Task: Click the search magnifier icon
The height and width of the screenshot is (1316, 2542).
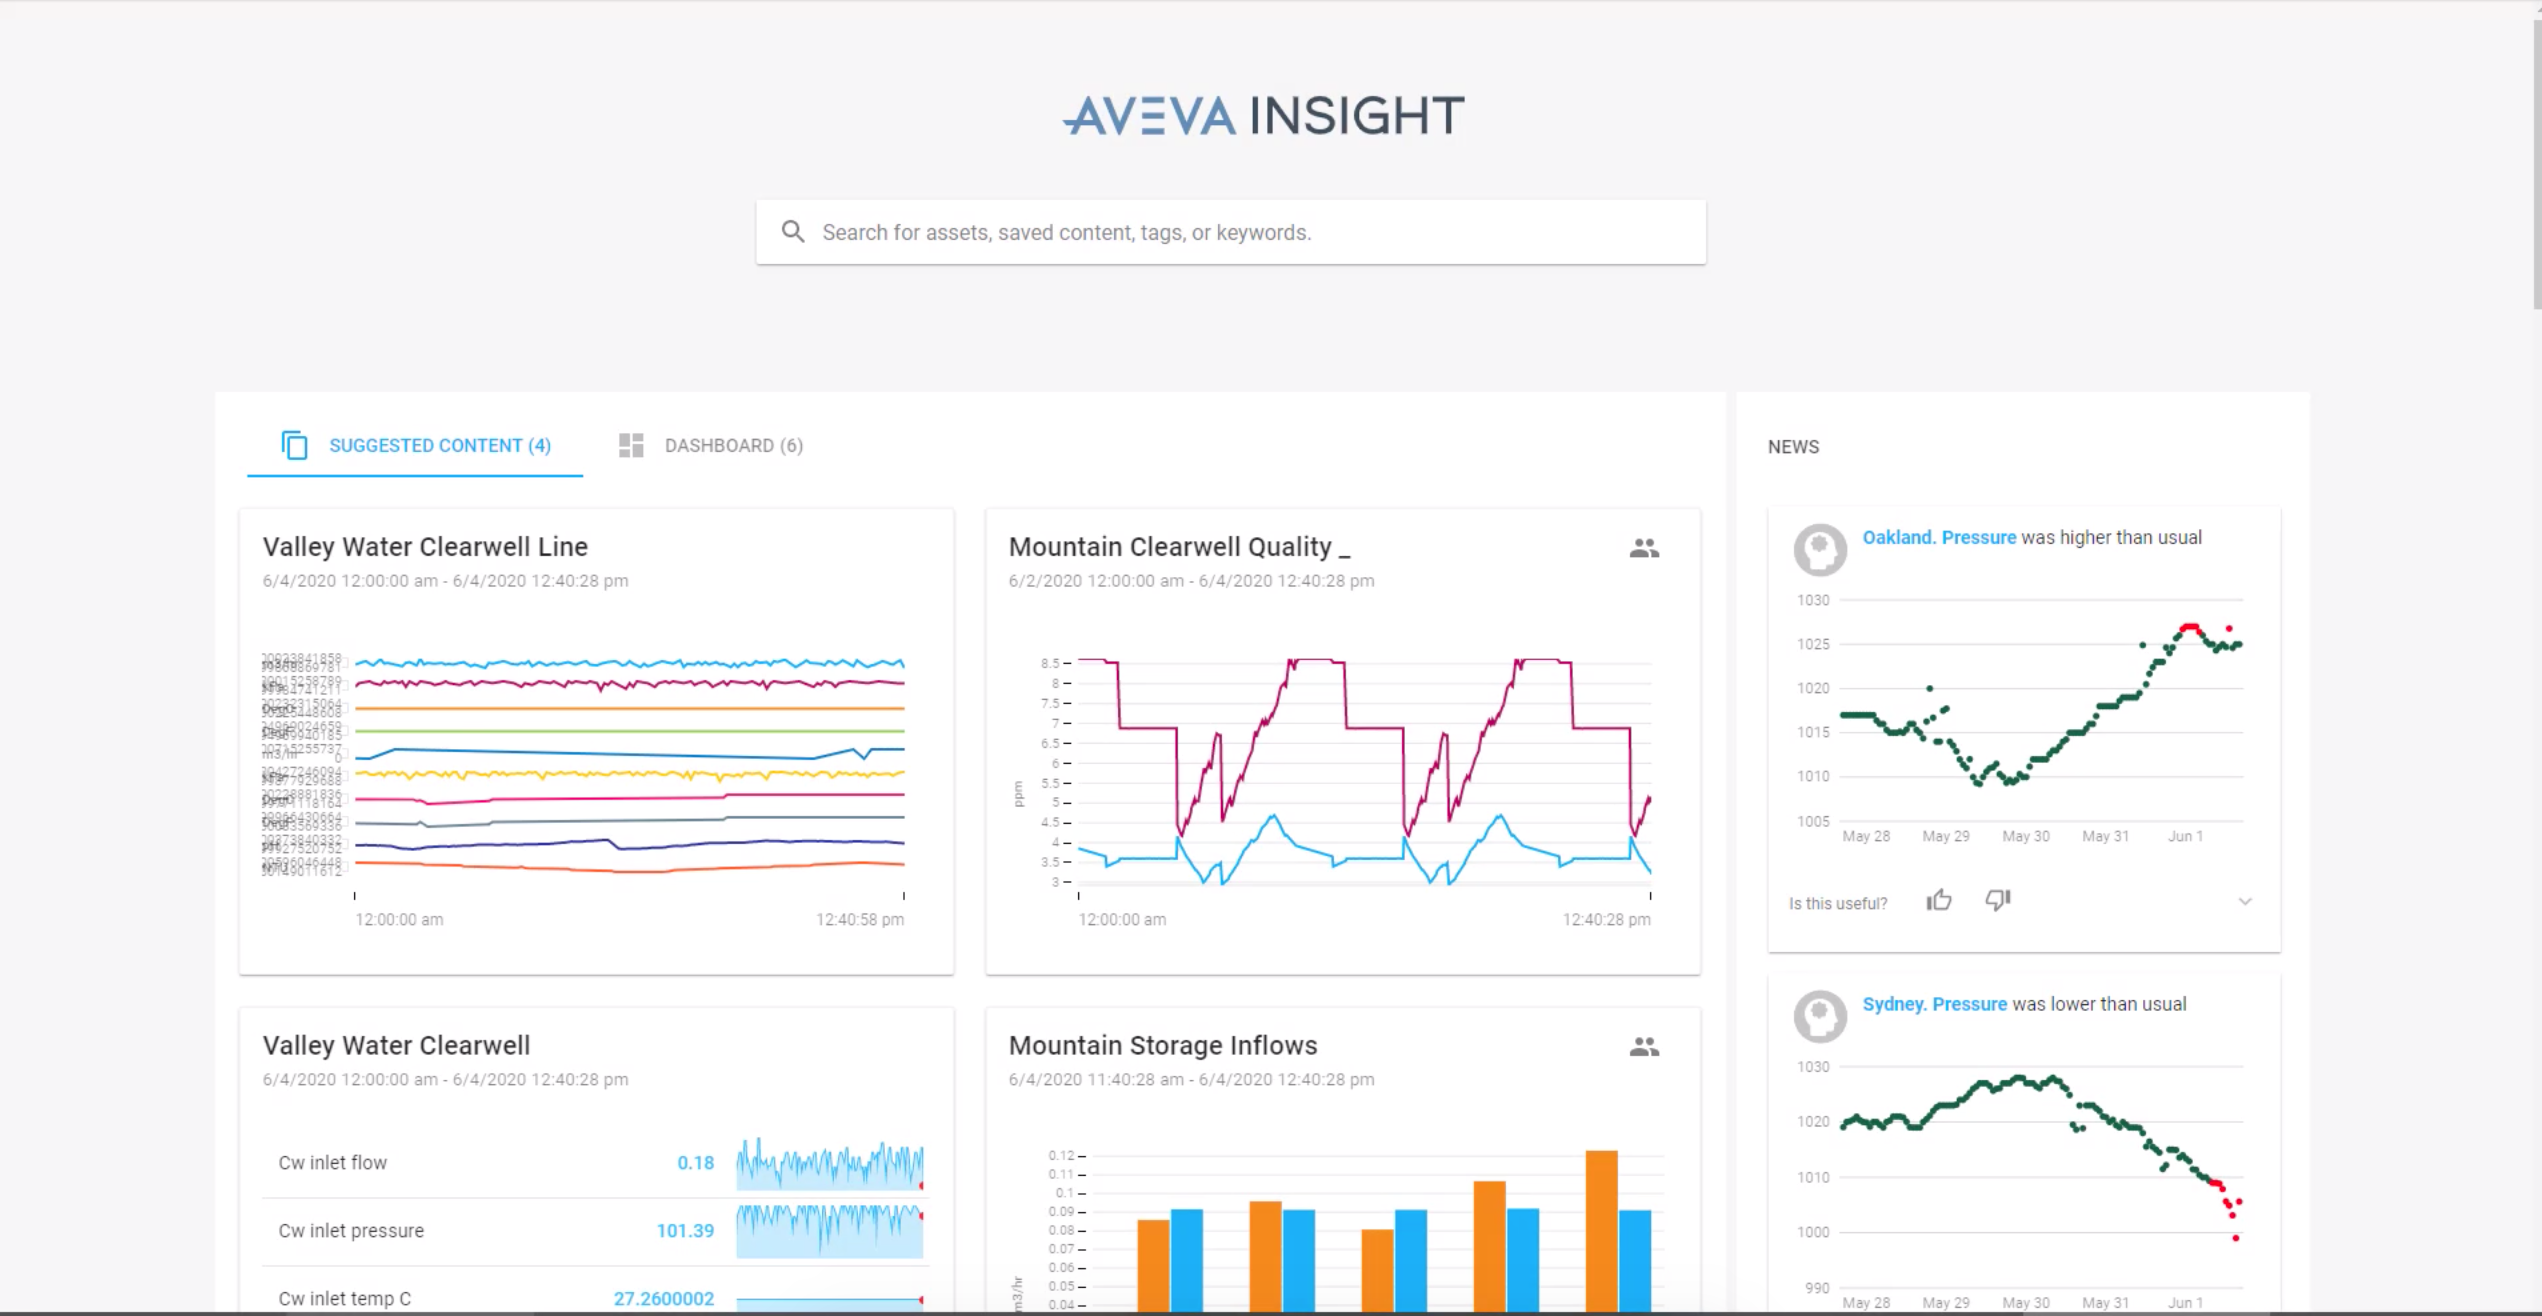Action: coord(792,232)
